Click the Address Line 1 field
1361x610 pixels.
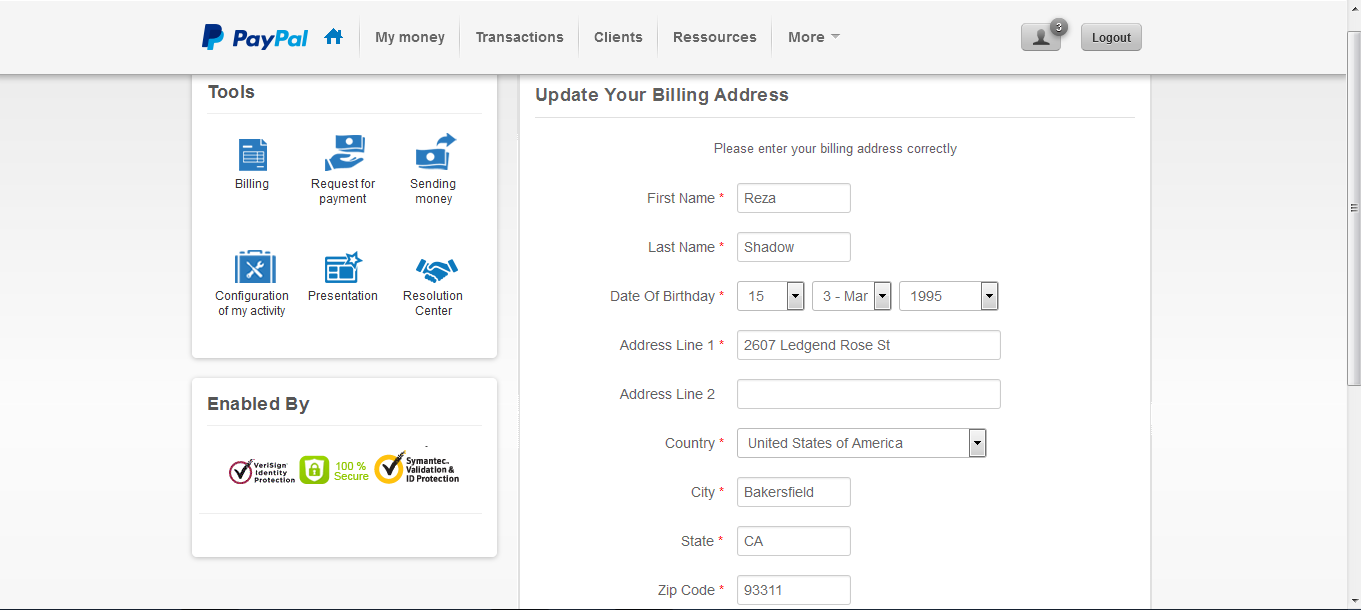869,345
